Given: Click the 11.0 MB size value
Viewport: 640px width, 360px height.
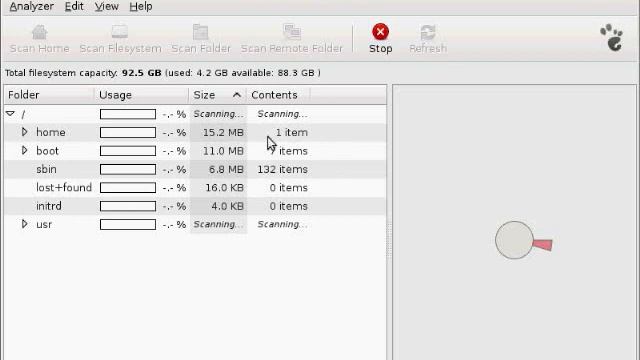Looking at the screenshot, I should coord(223,151).
